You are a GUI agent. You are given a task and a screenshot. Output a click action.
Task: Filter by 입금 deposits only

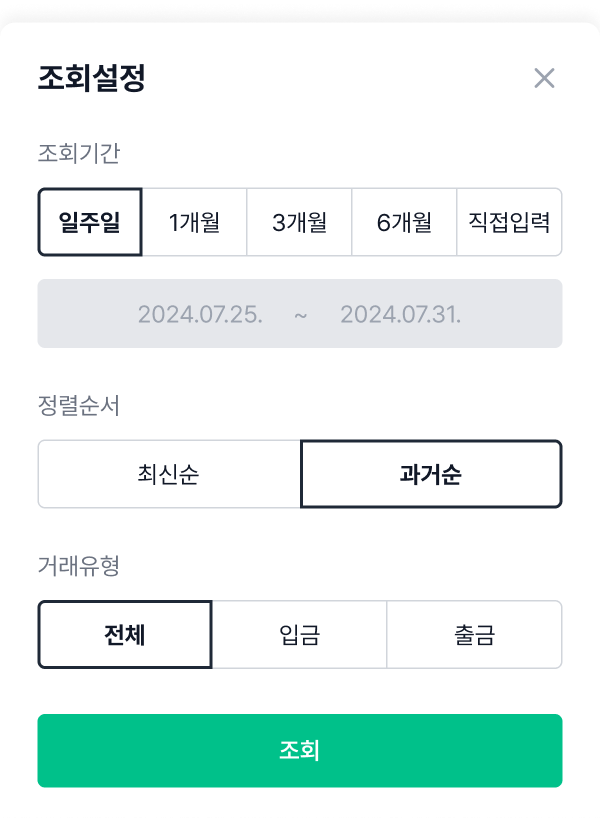pyautogui.click(x=299, y=633)
